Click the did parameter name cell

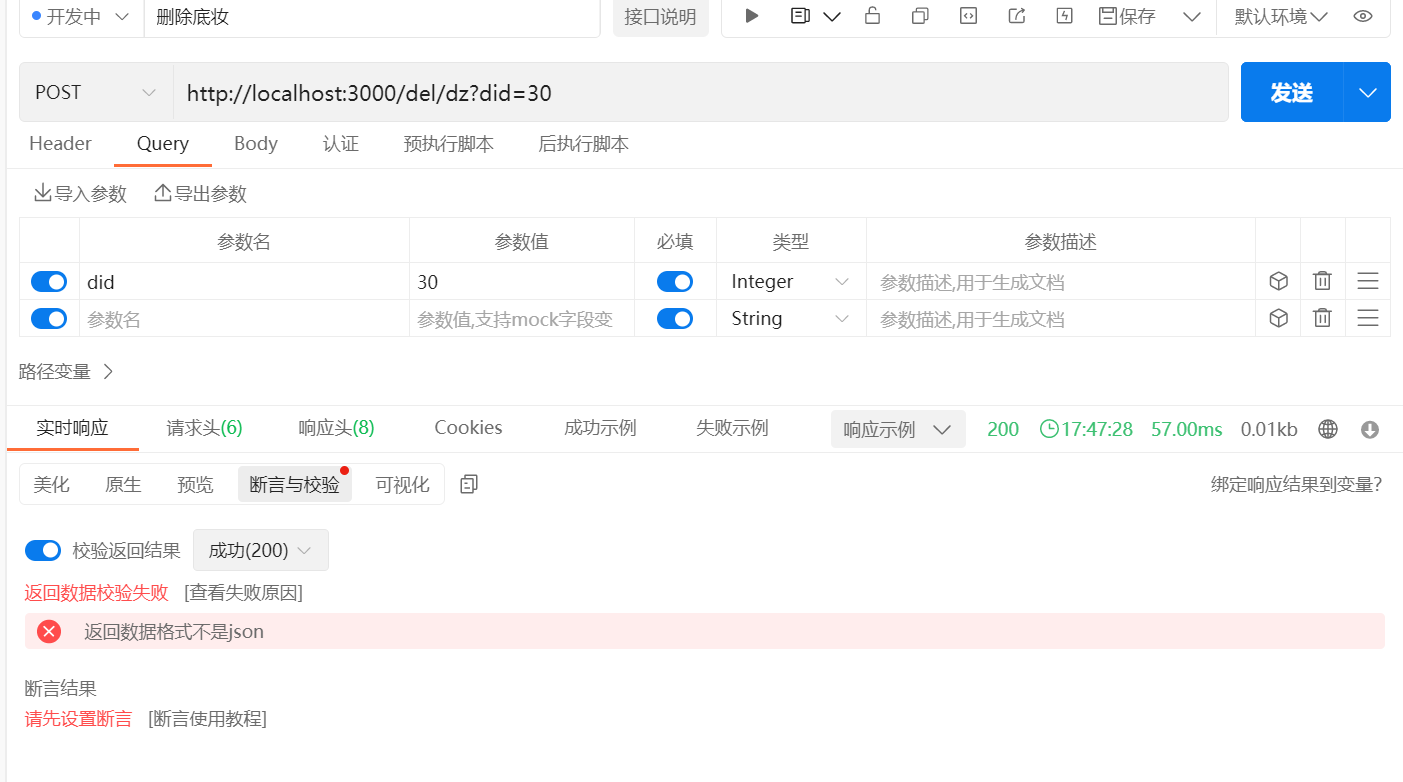point(244,282)
